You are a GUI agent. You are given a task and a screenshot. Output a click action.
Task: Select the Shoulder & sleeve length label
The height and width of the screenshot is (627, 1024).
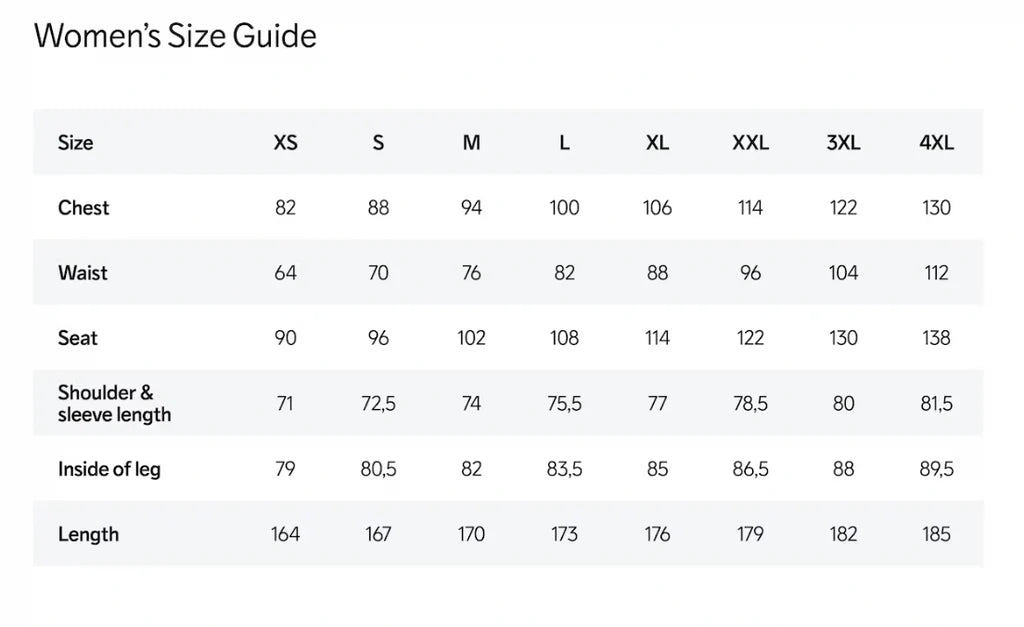pyautogui.click(x=114, y=403)
